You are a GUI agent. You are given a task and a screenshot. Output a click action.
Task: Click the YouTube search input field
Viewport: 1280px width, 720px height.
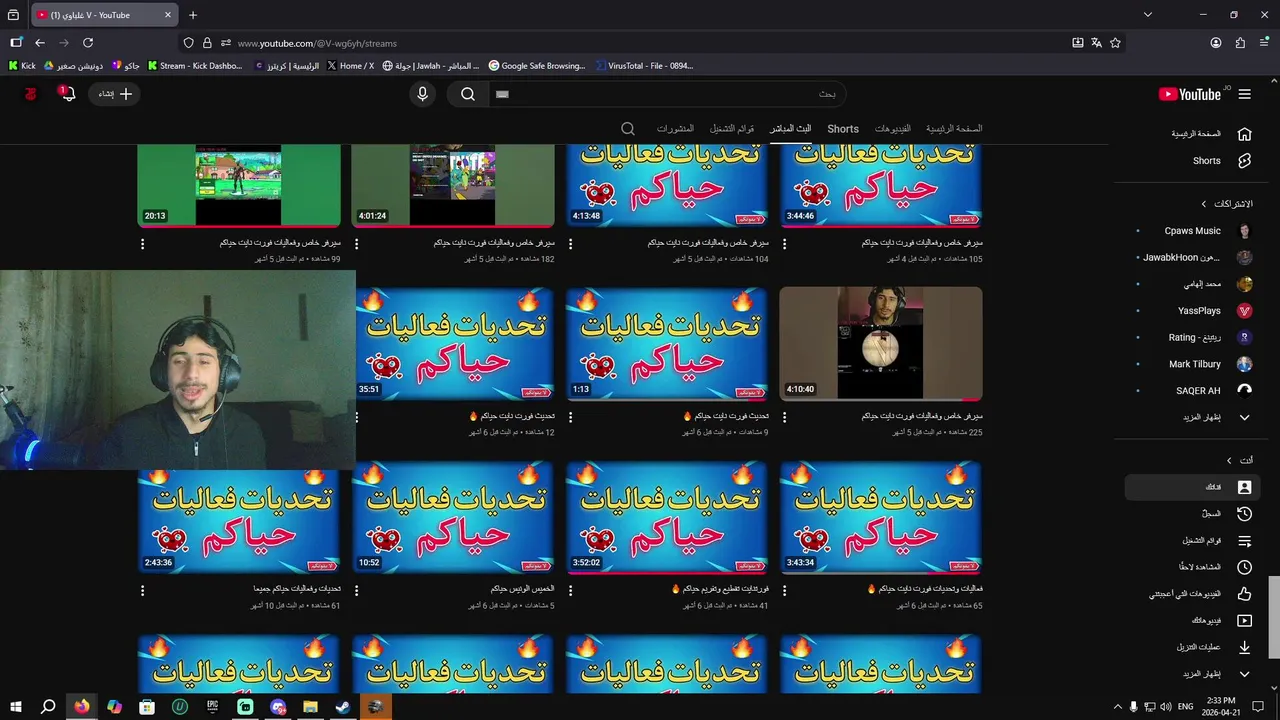click(x=666, y=94)
